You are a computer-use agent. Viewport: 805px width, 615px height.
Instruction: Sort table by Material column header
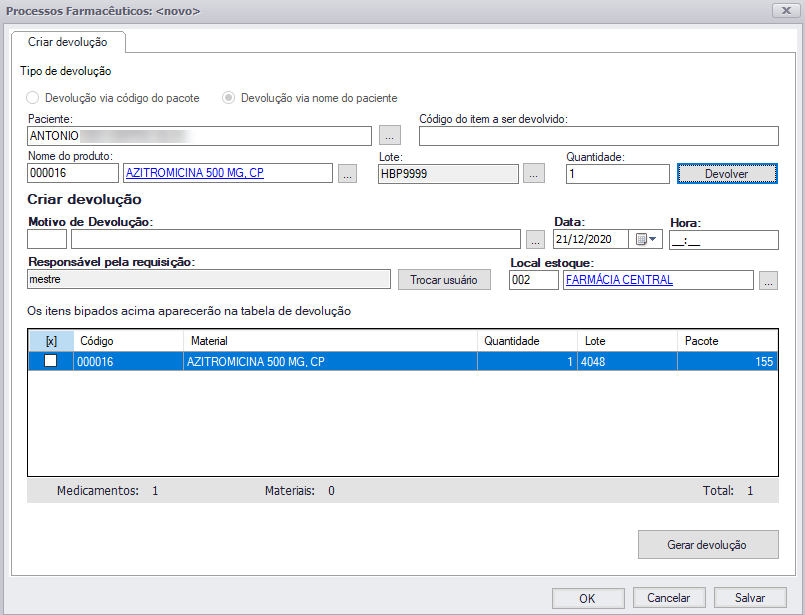tap(330, 341)
